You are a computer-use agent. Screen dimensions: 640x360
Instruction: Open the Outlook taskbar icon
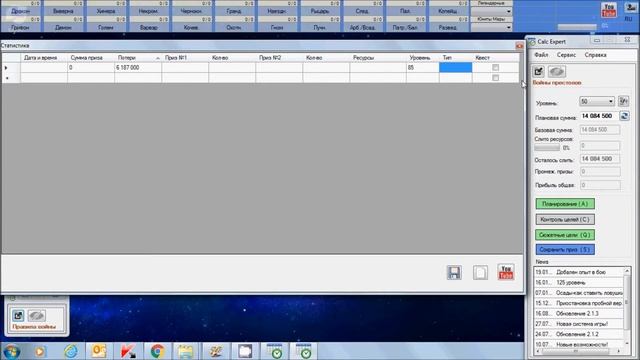coord(98,351)
